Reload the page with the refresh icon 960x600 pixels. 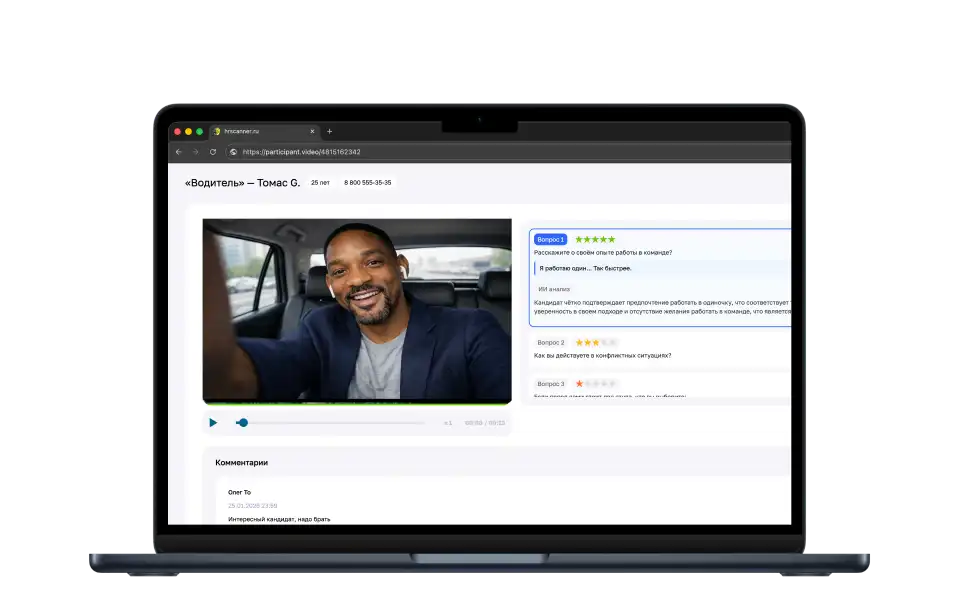click(212, 152)
